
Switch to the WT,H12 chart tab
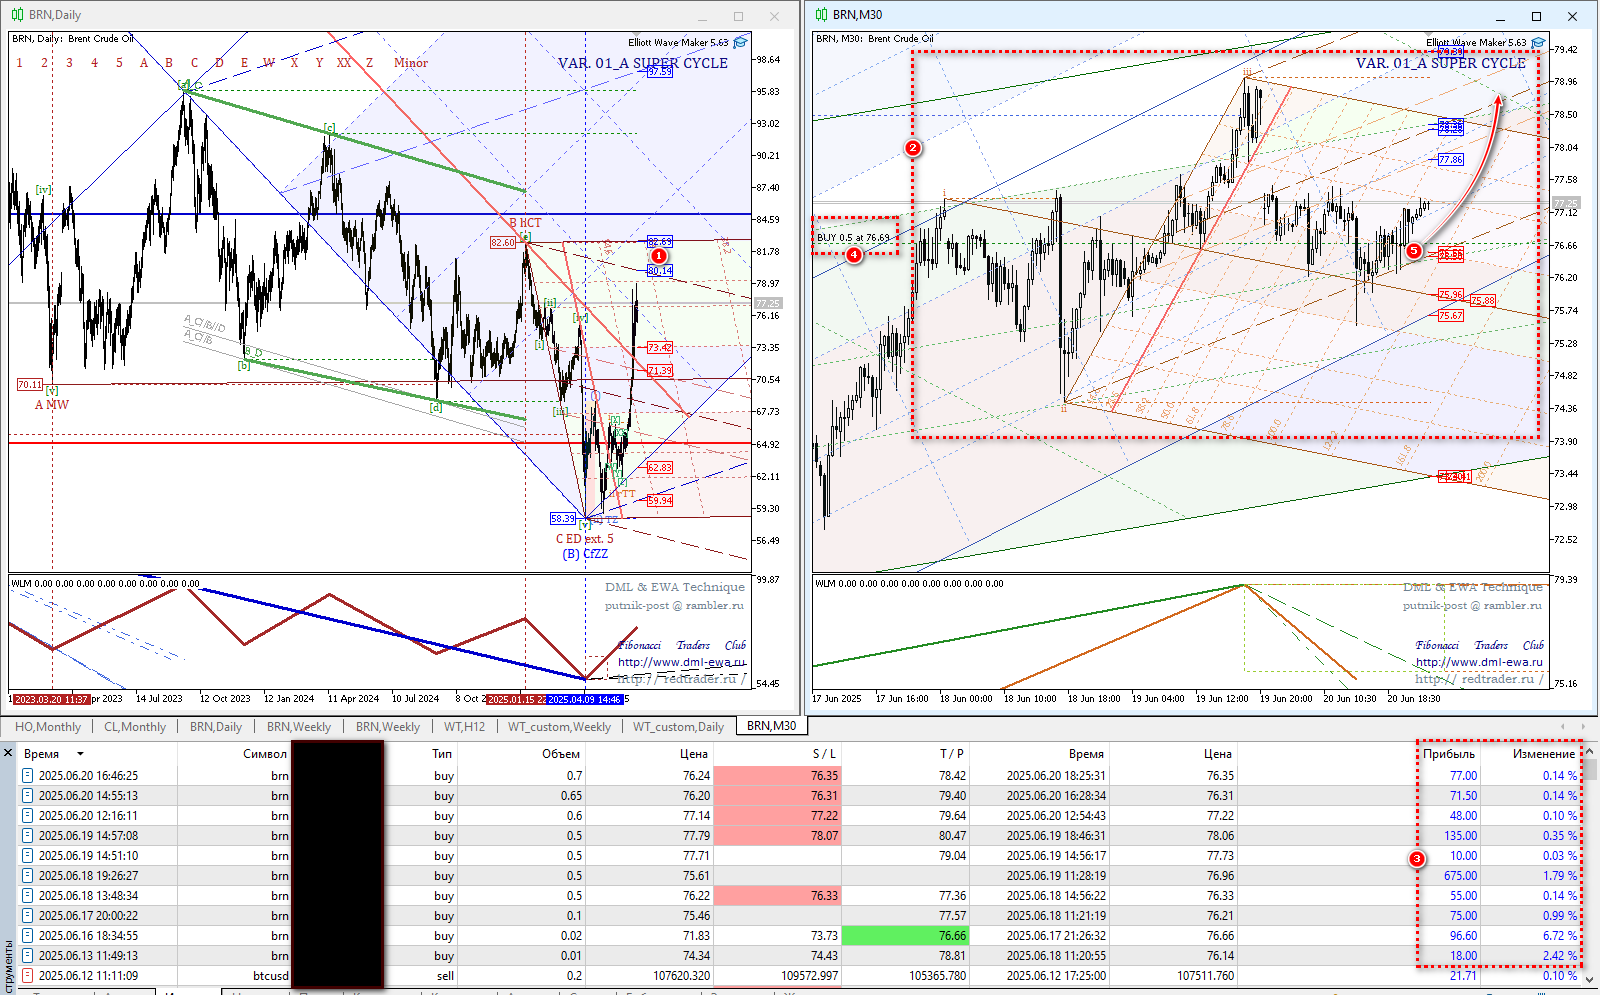464,727
